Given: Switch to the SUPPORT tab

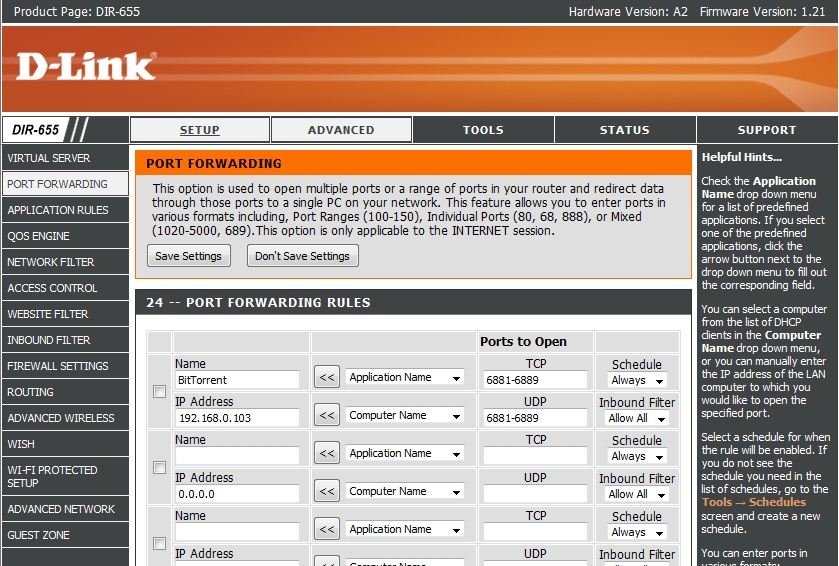Looking at the screenshot, I should click(x=767, y=130).
